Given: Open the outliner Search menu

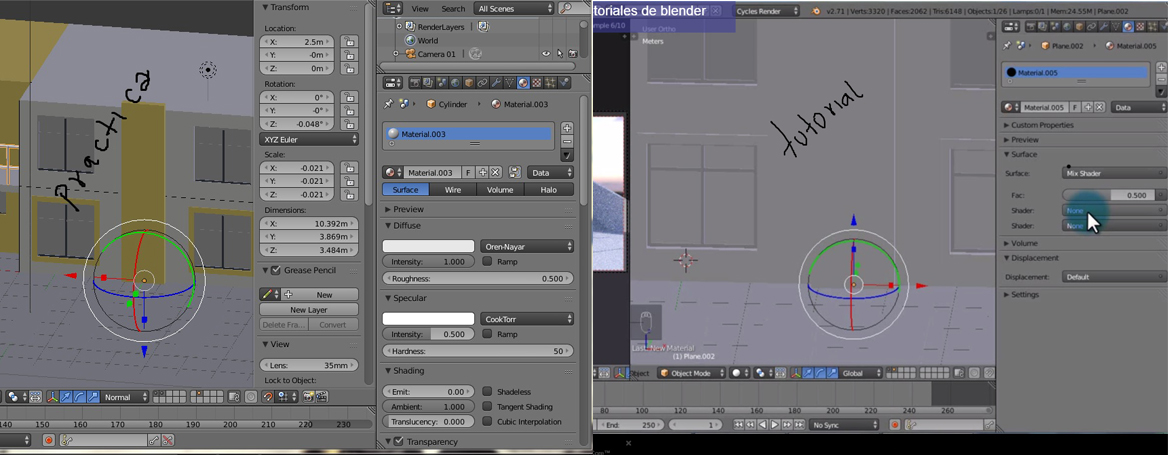Looking at the screenshot, I should (453, 8).
